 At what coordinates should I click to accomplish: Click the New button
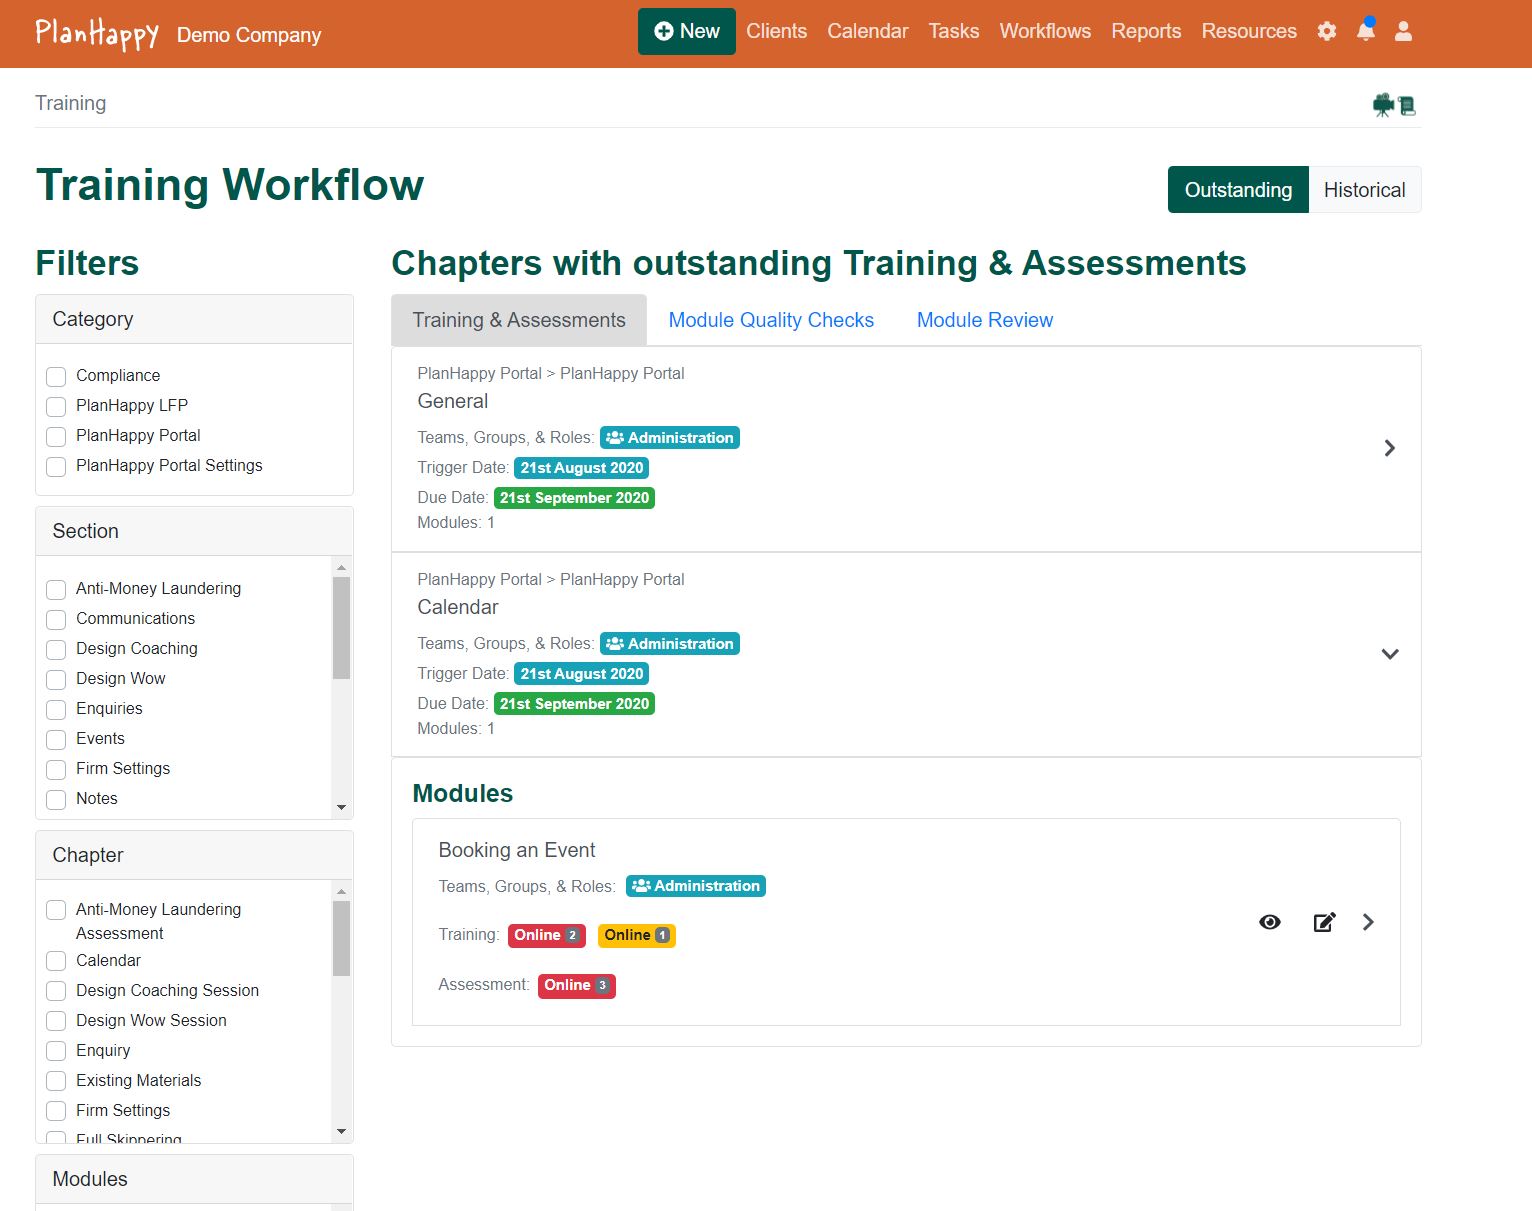[687, 31]
